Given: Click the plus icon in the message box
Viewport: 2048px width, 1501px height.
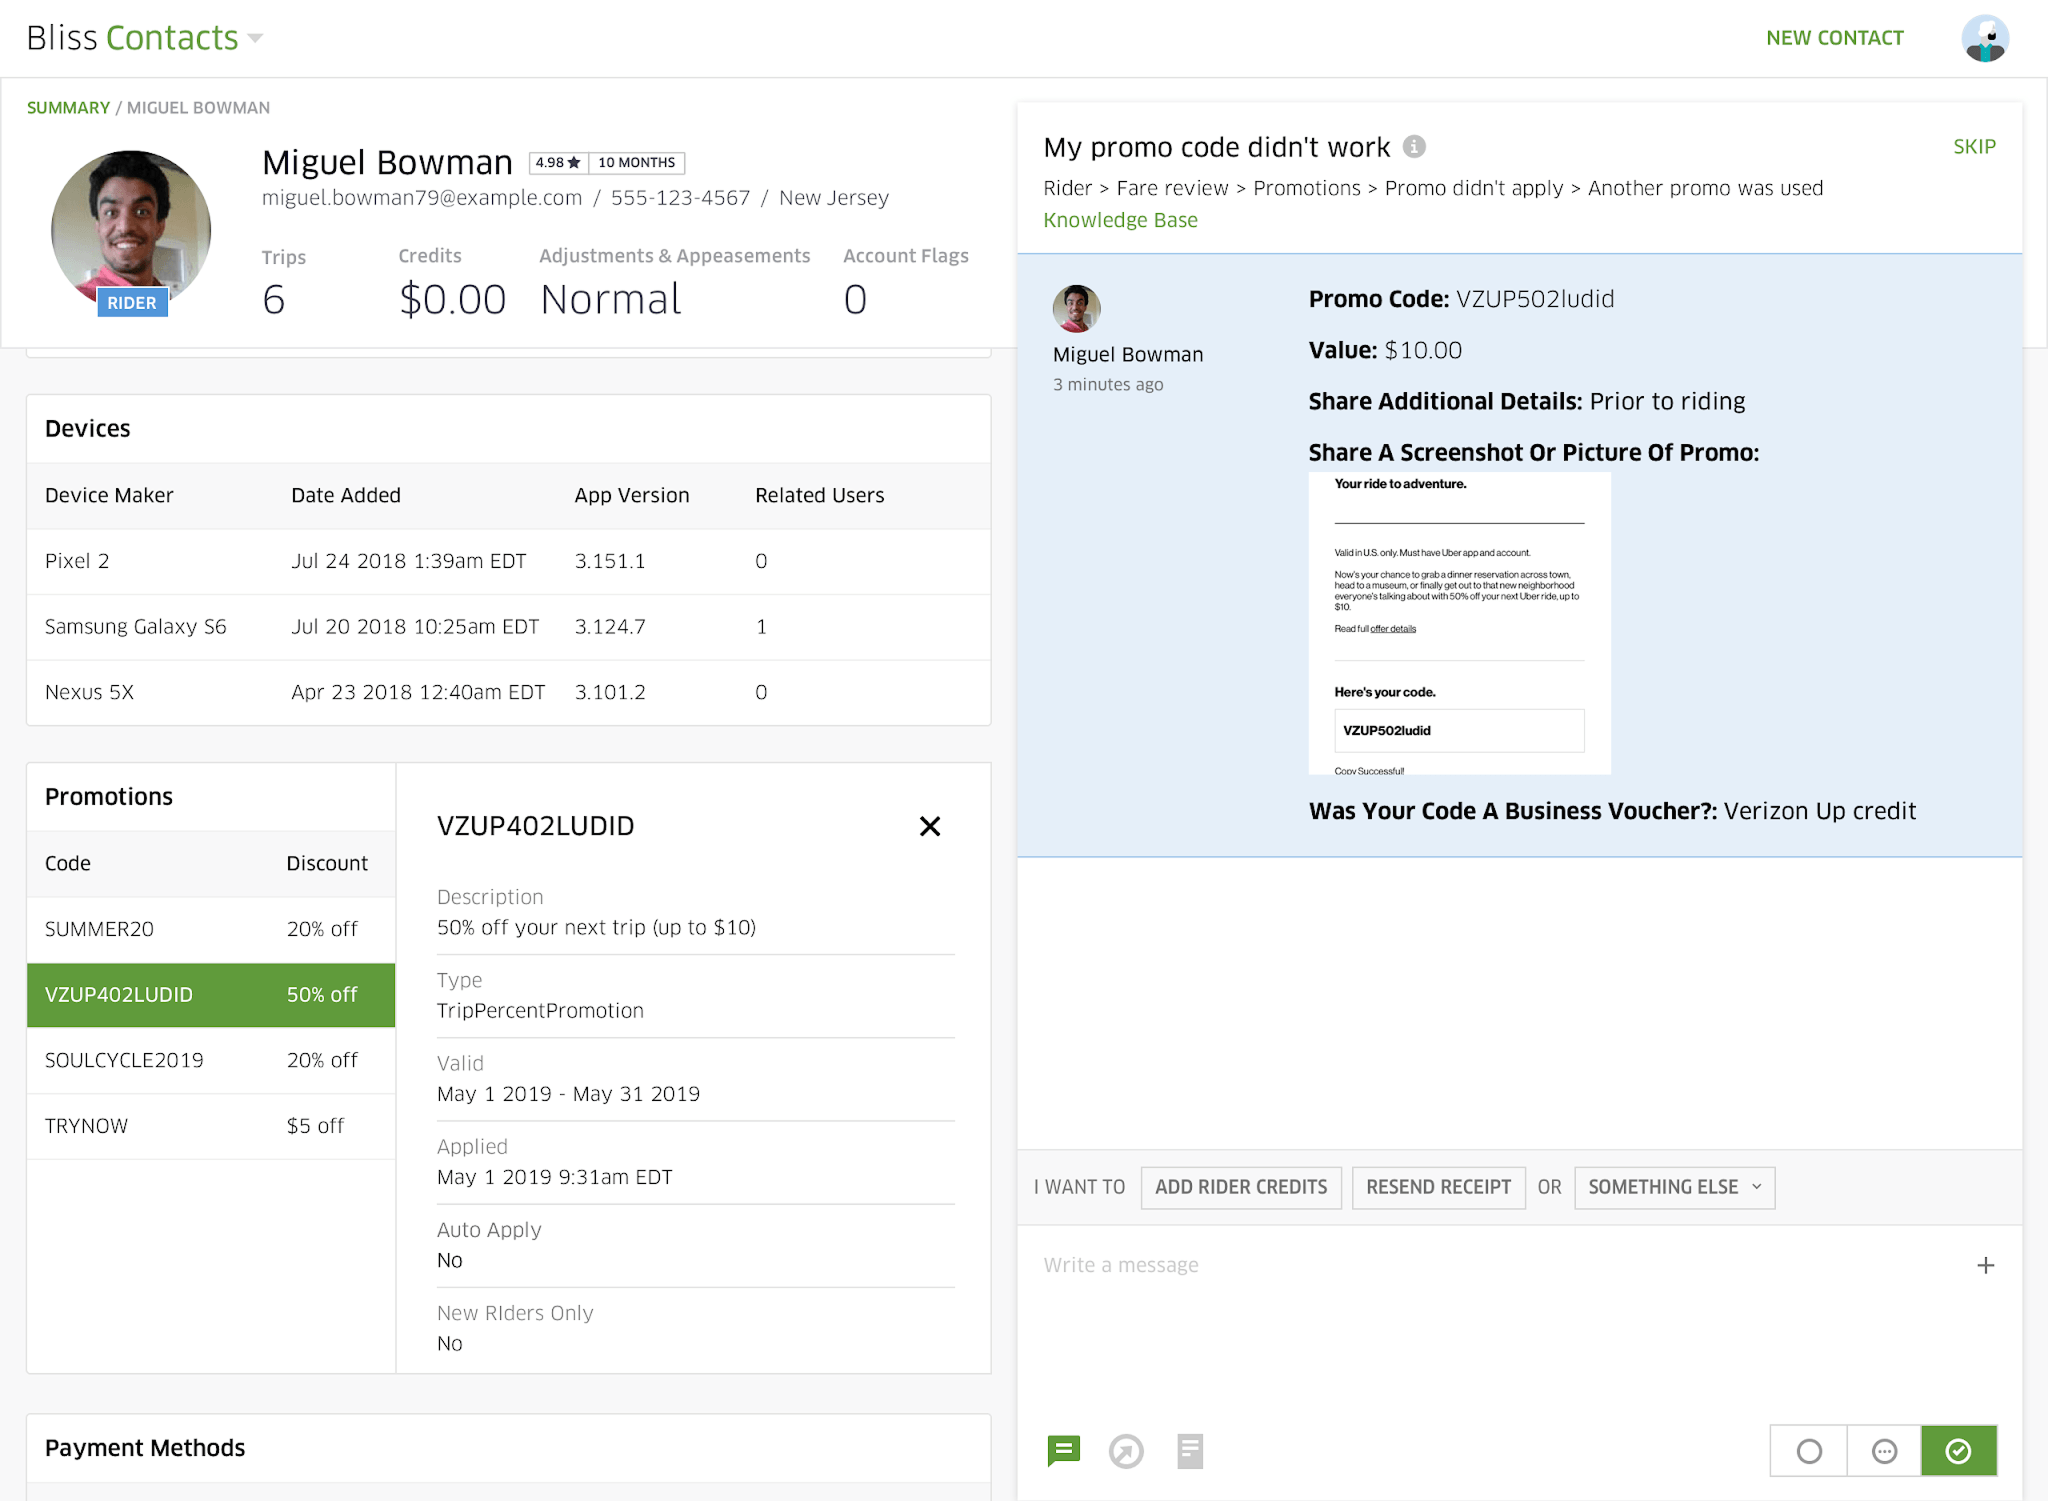Looking at the screenshot, I should coord(1985,1265).
